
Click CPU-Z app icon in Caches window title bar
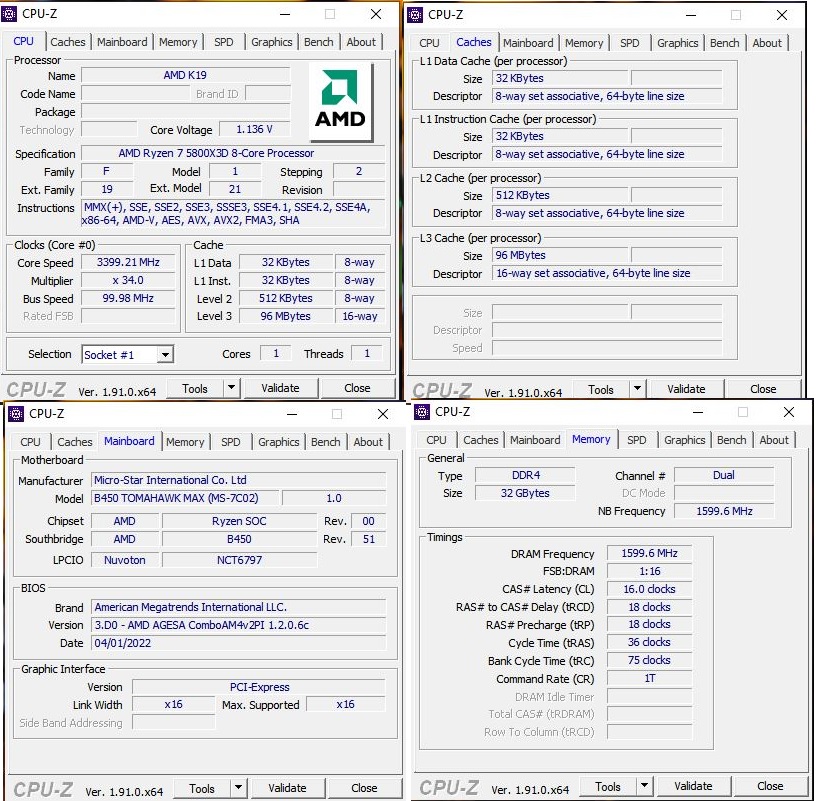click(415, 15)
